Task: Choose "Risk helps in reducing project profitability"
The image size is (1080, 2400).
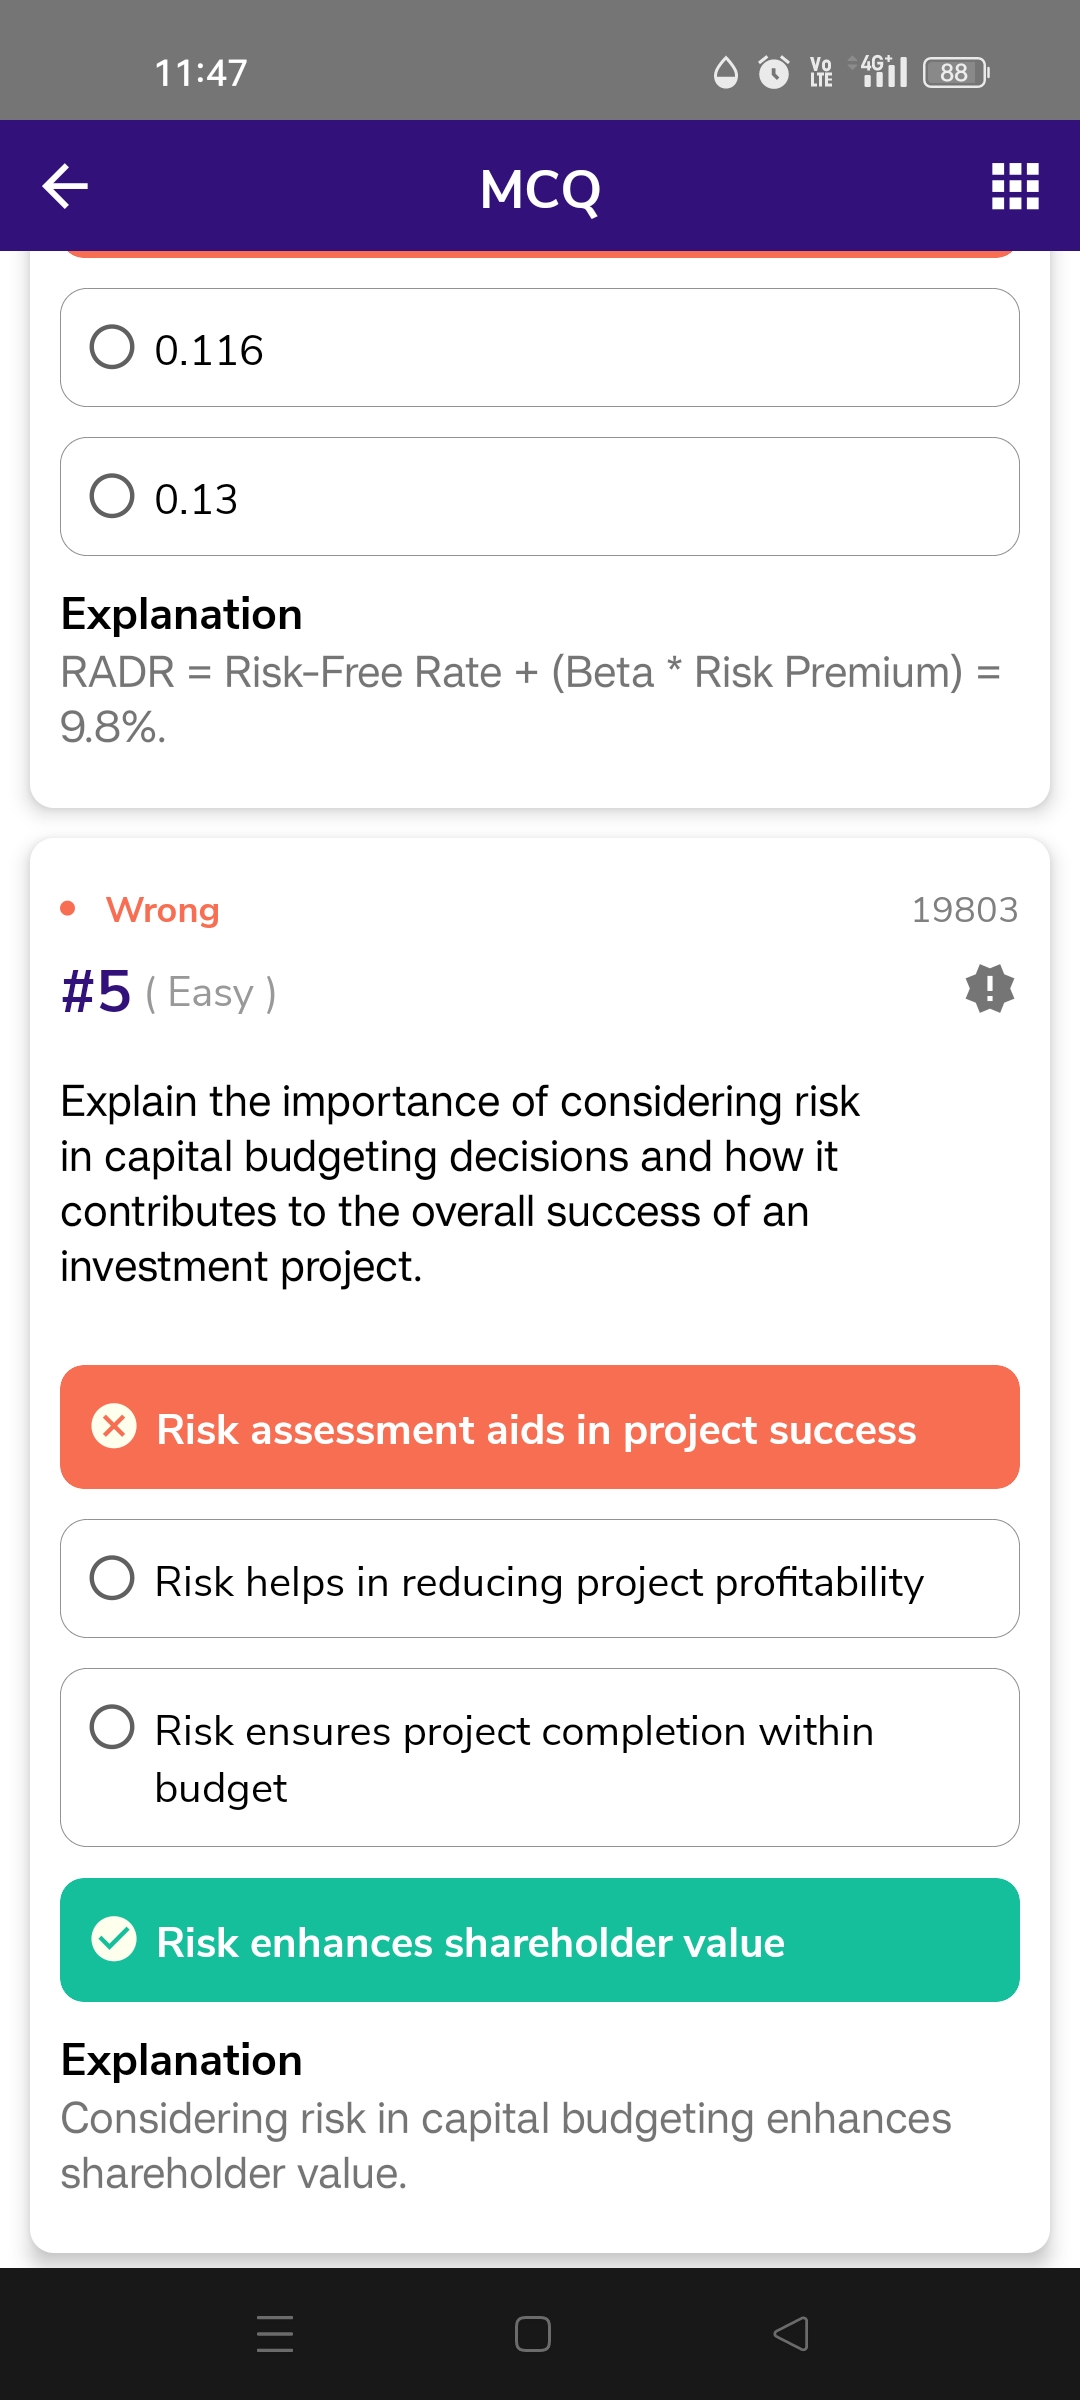Action: coord(540,1579)
